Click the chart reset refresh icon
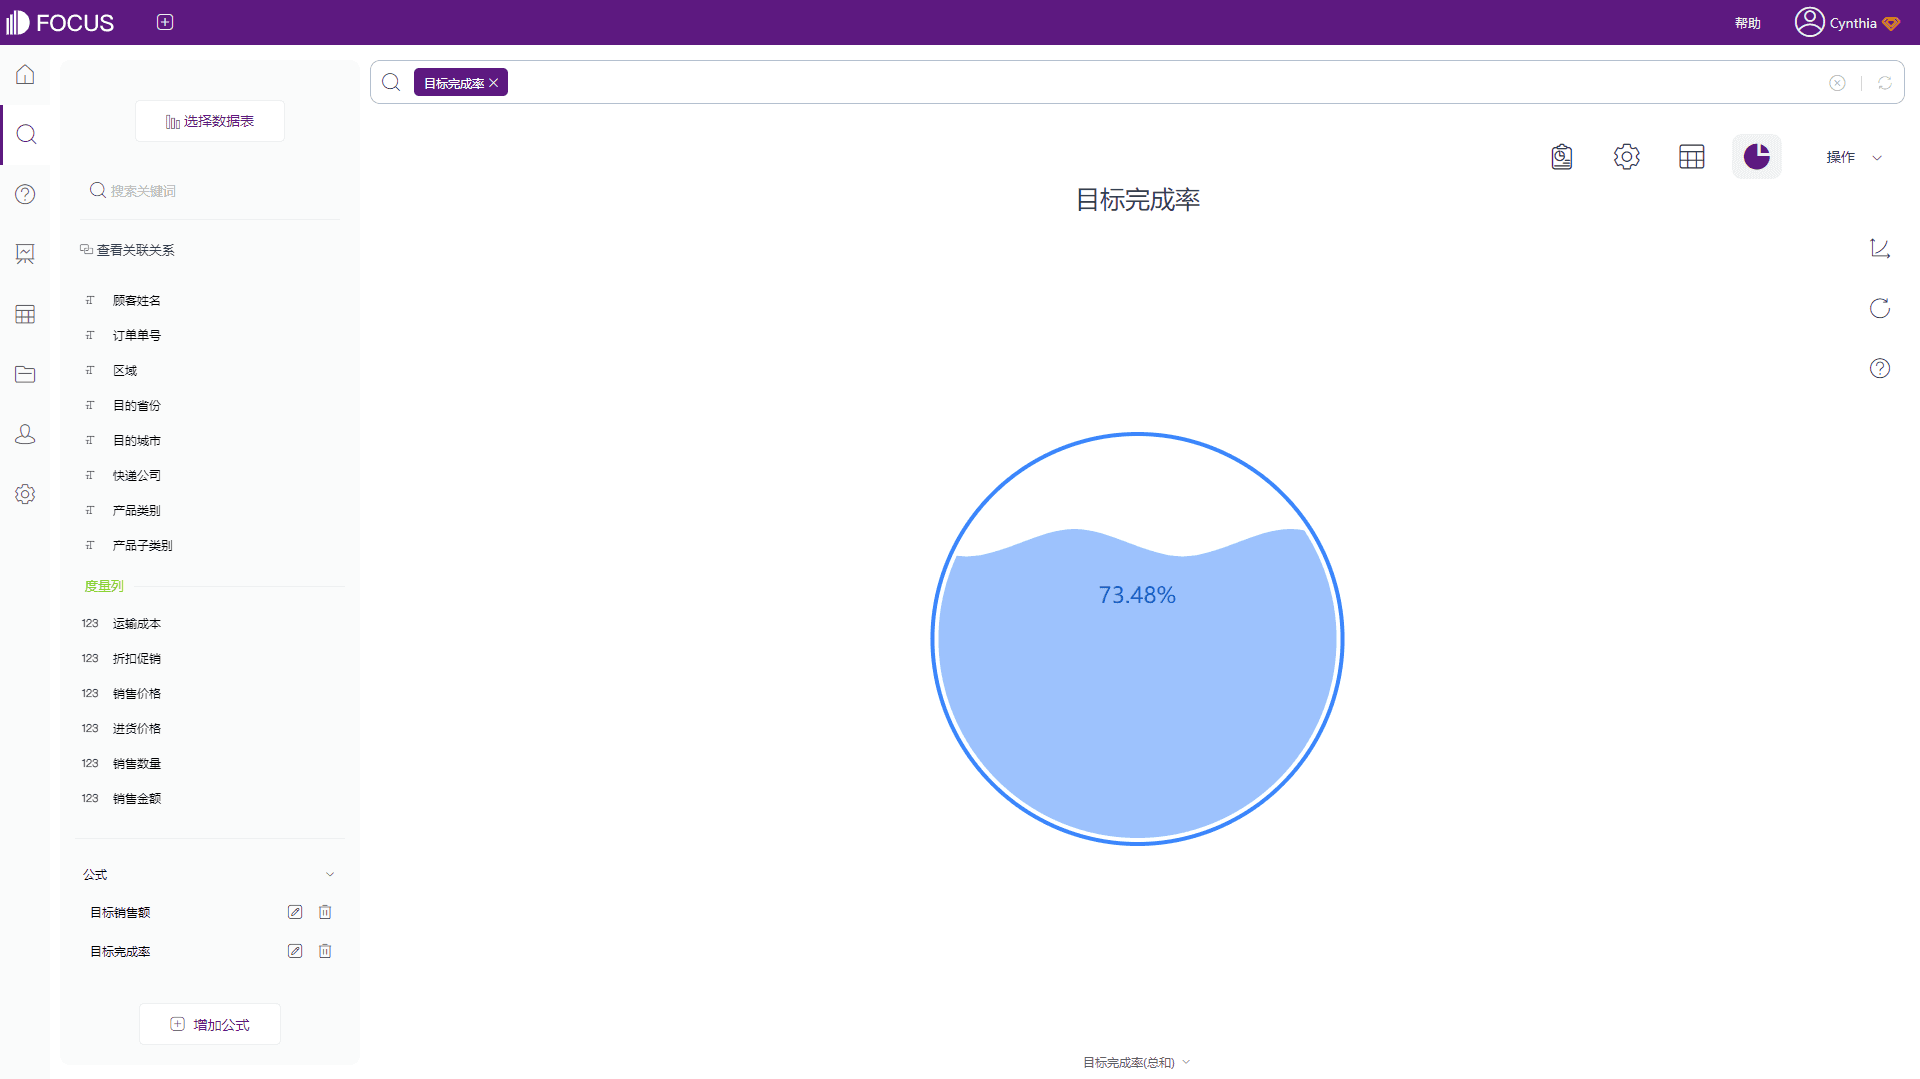The width and height of the screenshot is (1920, 1079). pos(1880,308)
